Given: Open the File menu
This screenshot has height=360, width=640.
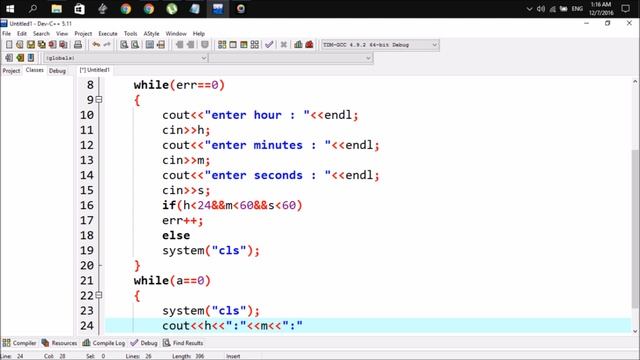Looking at the screenshot, I should [7, 33].
